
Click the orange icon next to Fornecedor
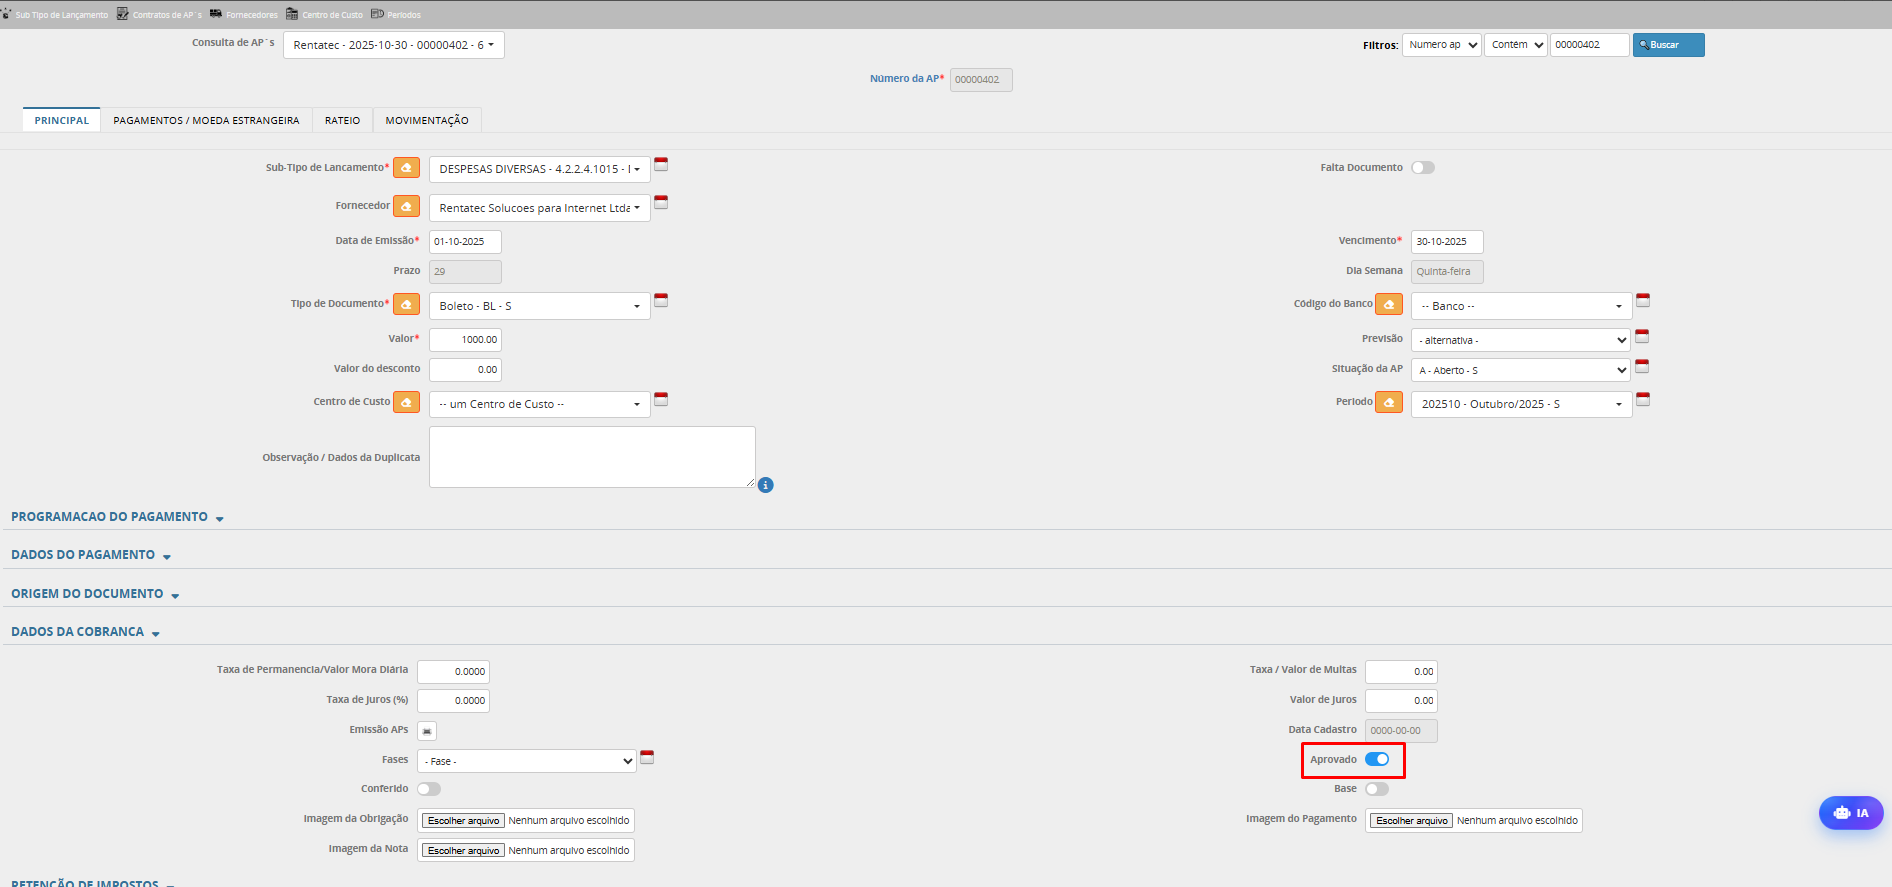(406, 206)
